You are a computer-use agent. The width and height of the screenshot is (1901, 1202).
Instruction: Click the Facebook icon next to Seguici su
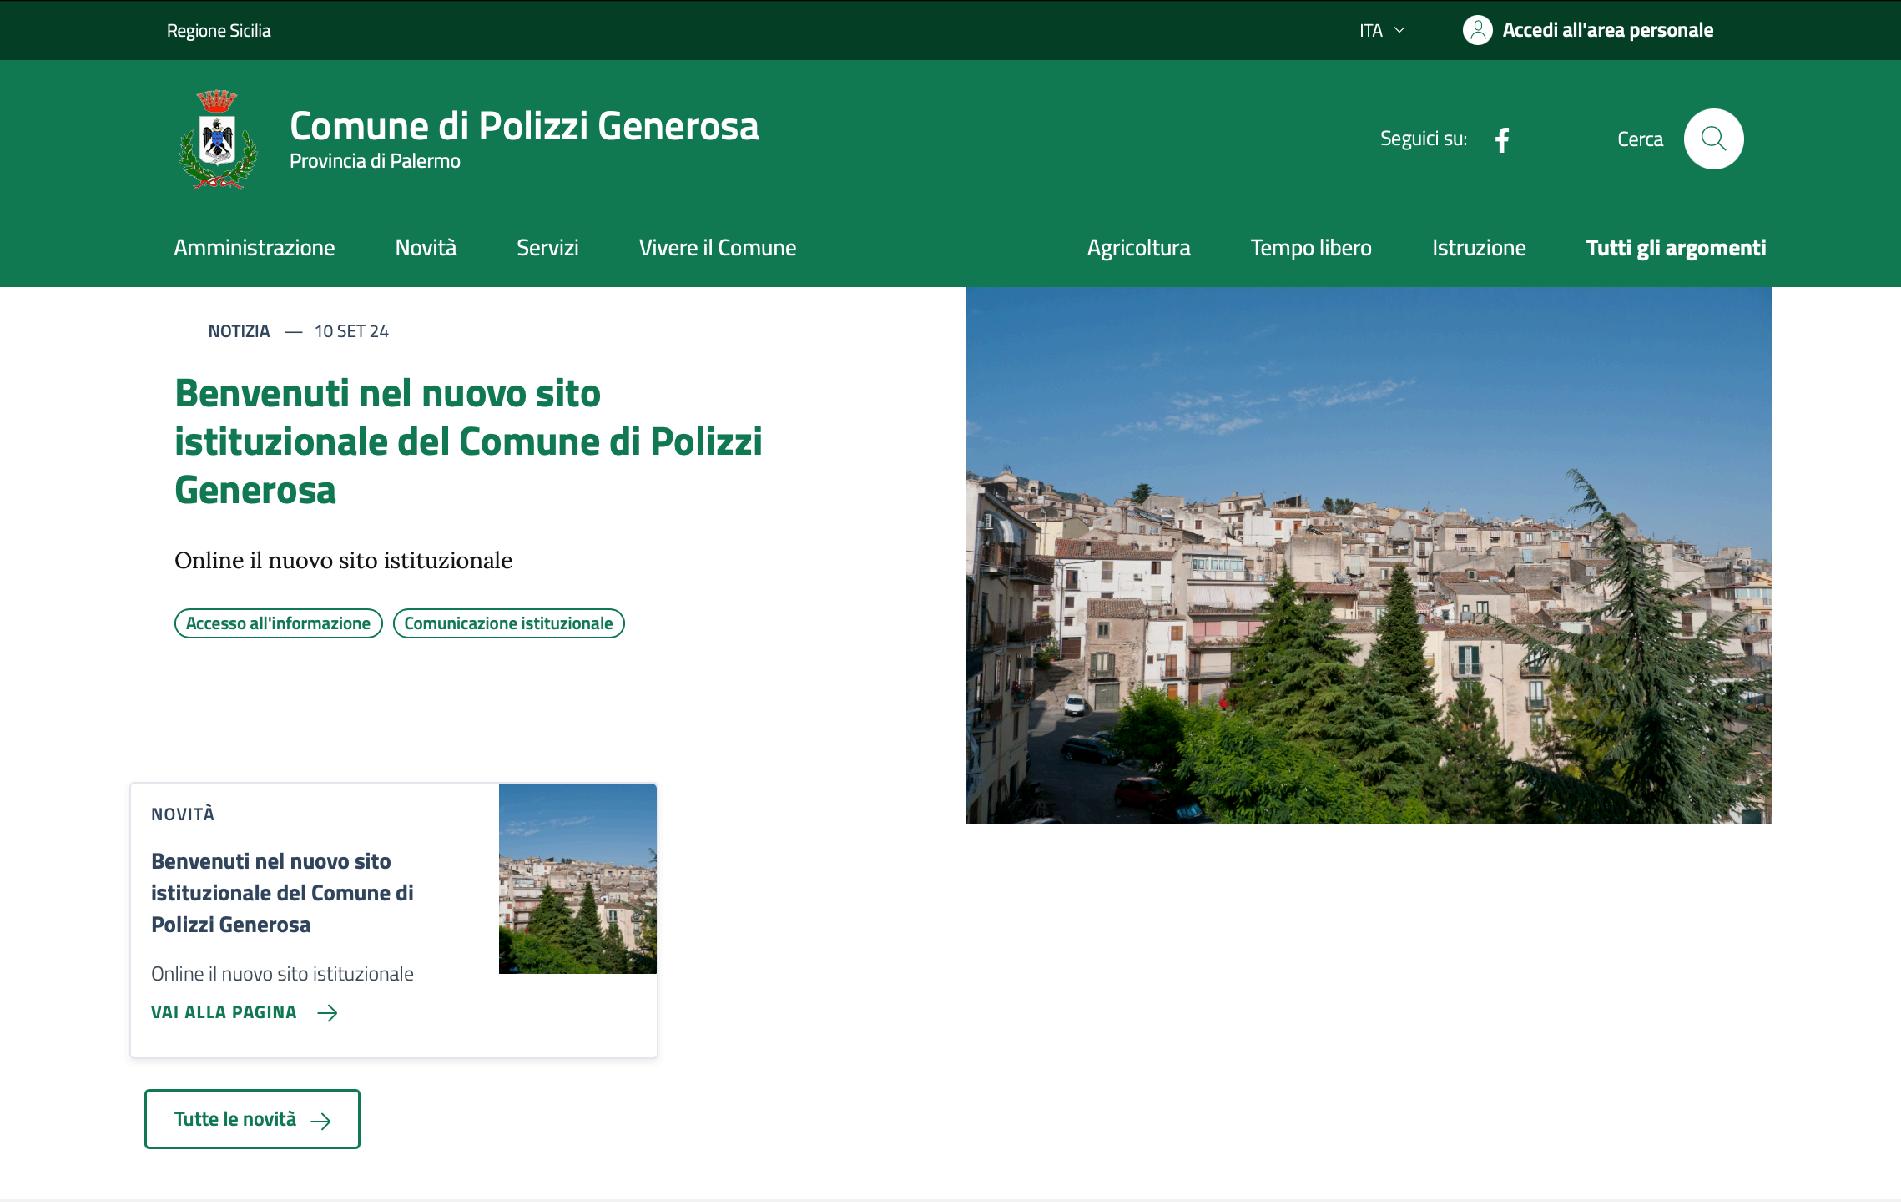[x=1502, y=140]
